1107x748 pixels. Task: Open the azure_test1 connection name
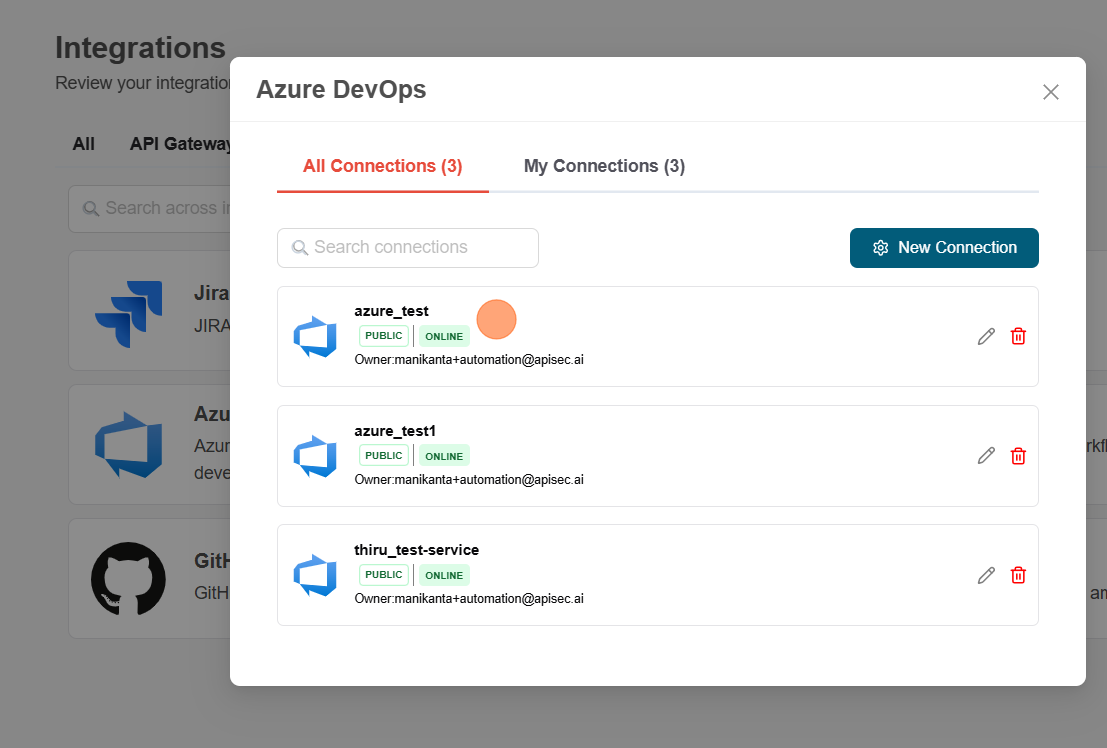click(x=395, y=431)
